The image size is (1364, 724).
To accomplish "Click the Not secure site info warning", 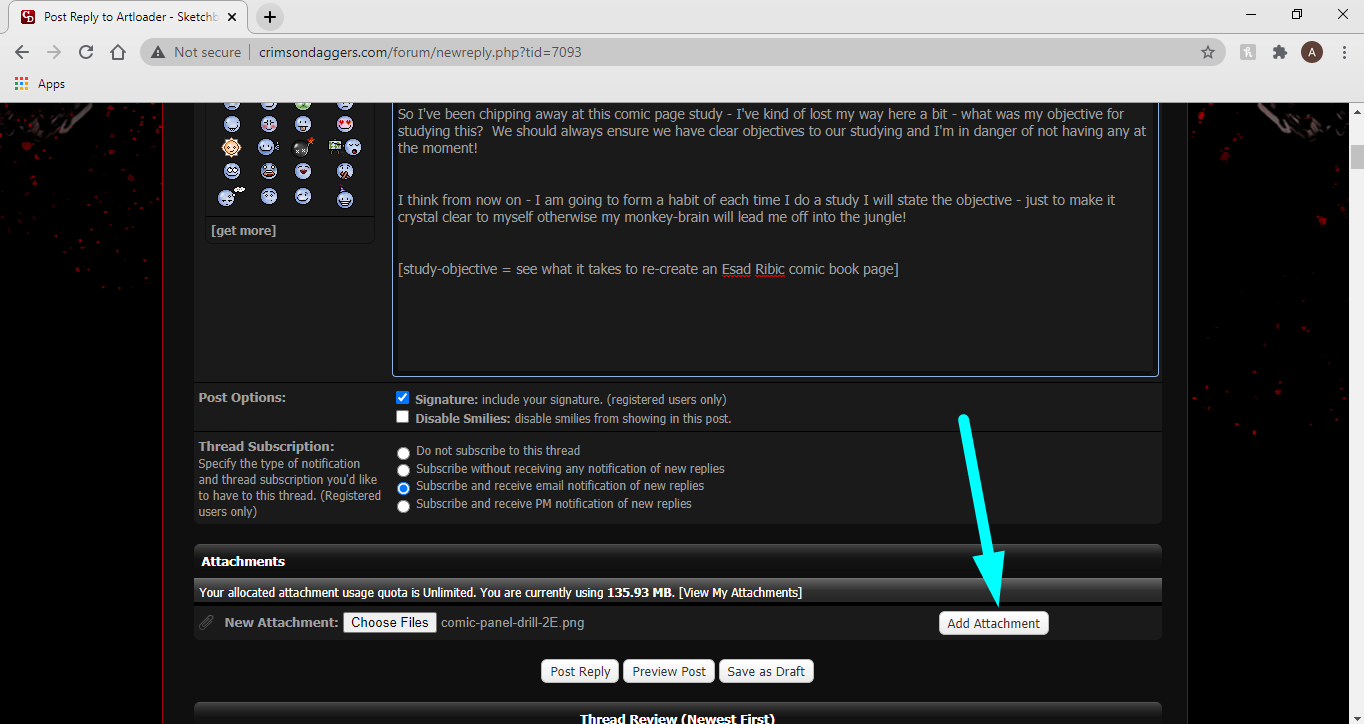I will click(196, 52).
